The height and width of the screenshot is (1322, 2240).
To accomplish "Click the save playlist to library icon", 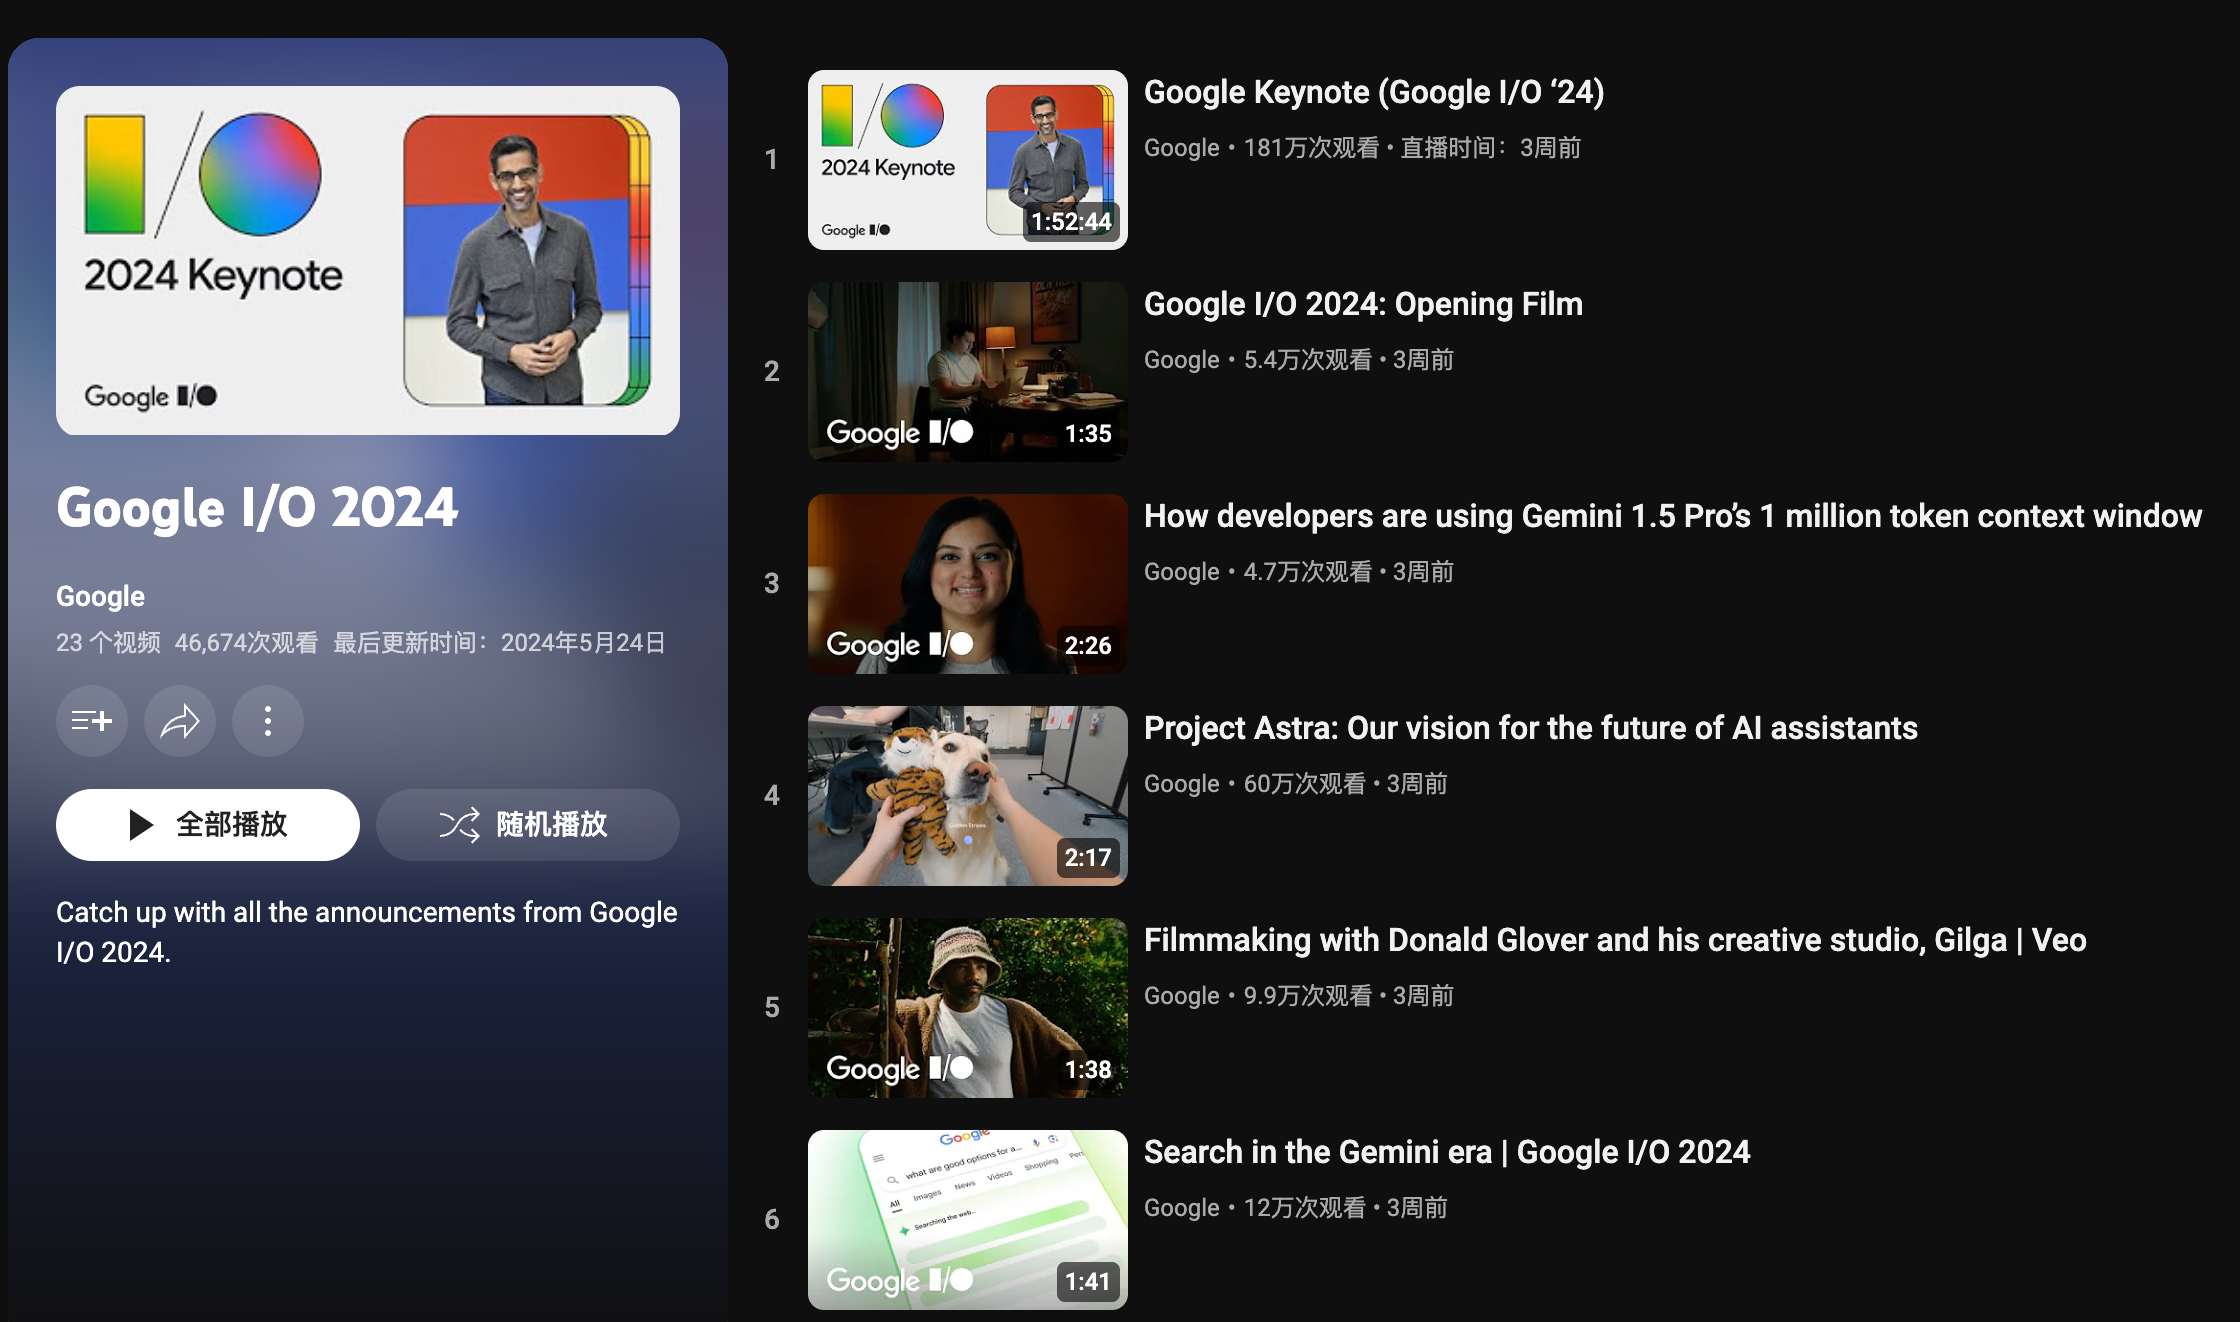I will [92, 721].
